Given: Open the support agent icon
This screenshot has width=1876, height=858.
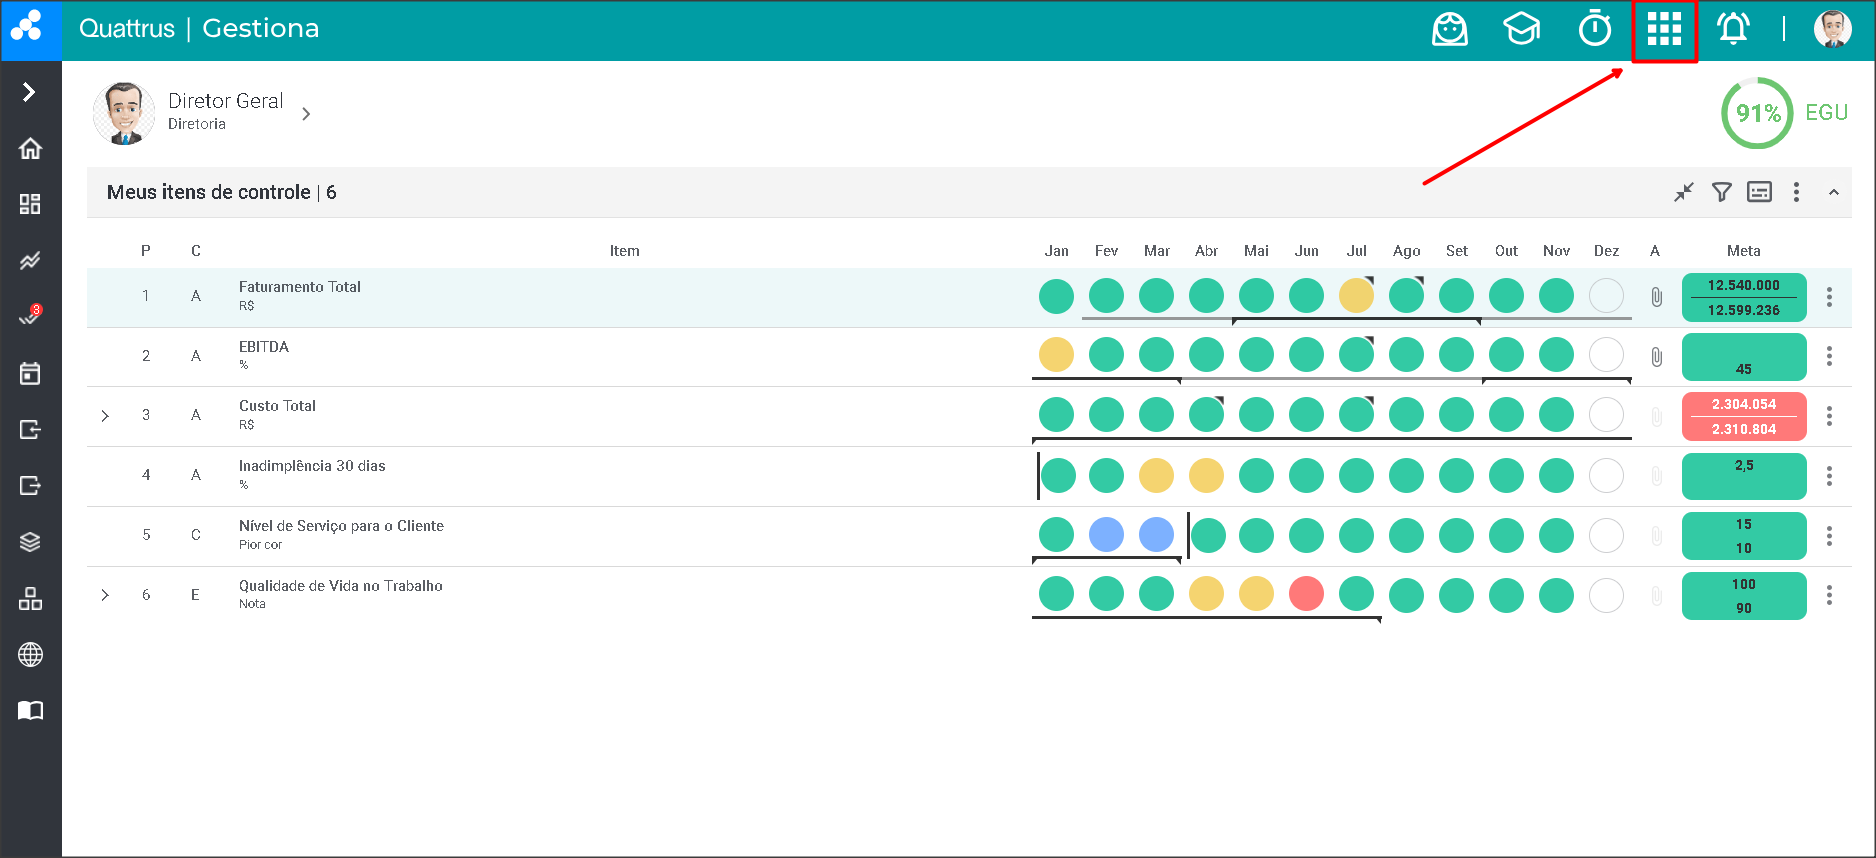Looking at the screenshot, I should [x=1449, y=29].
